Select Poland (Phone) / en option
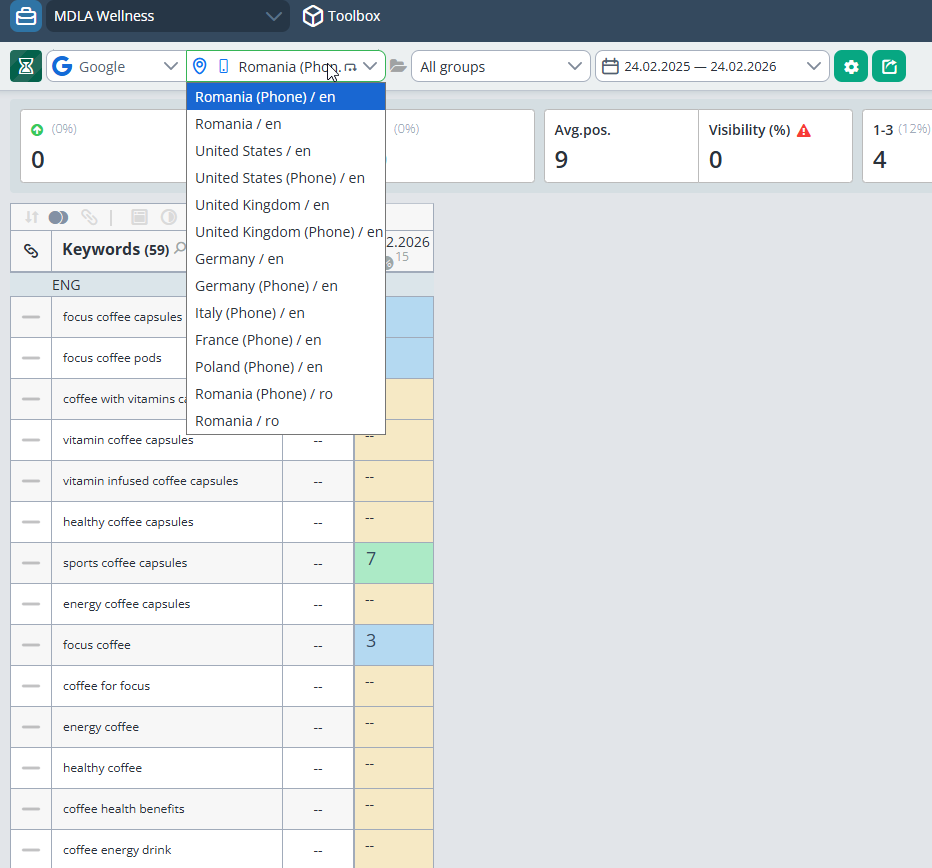 [286, 367]
